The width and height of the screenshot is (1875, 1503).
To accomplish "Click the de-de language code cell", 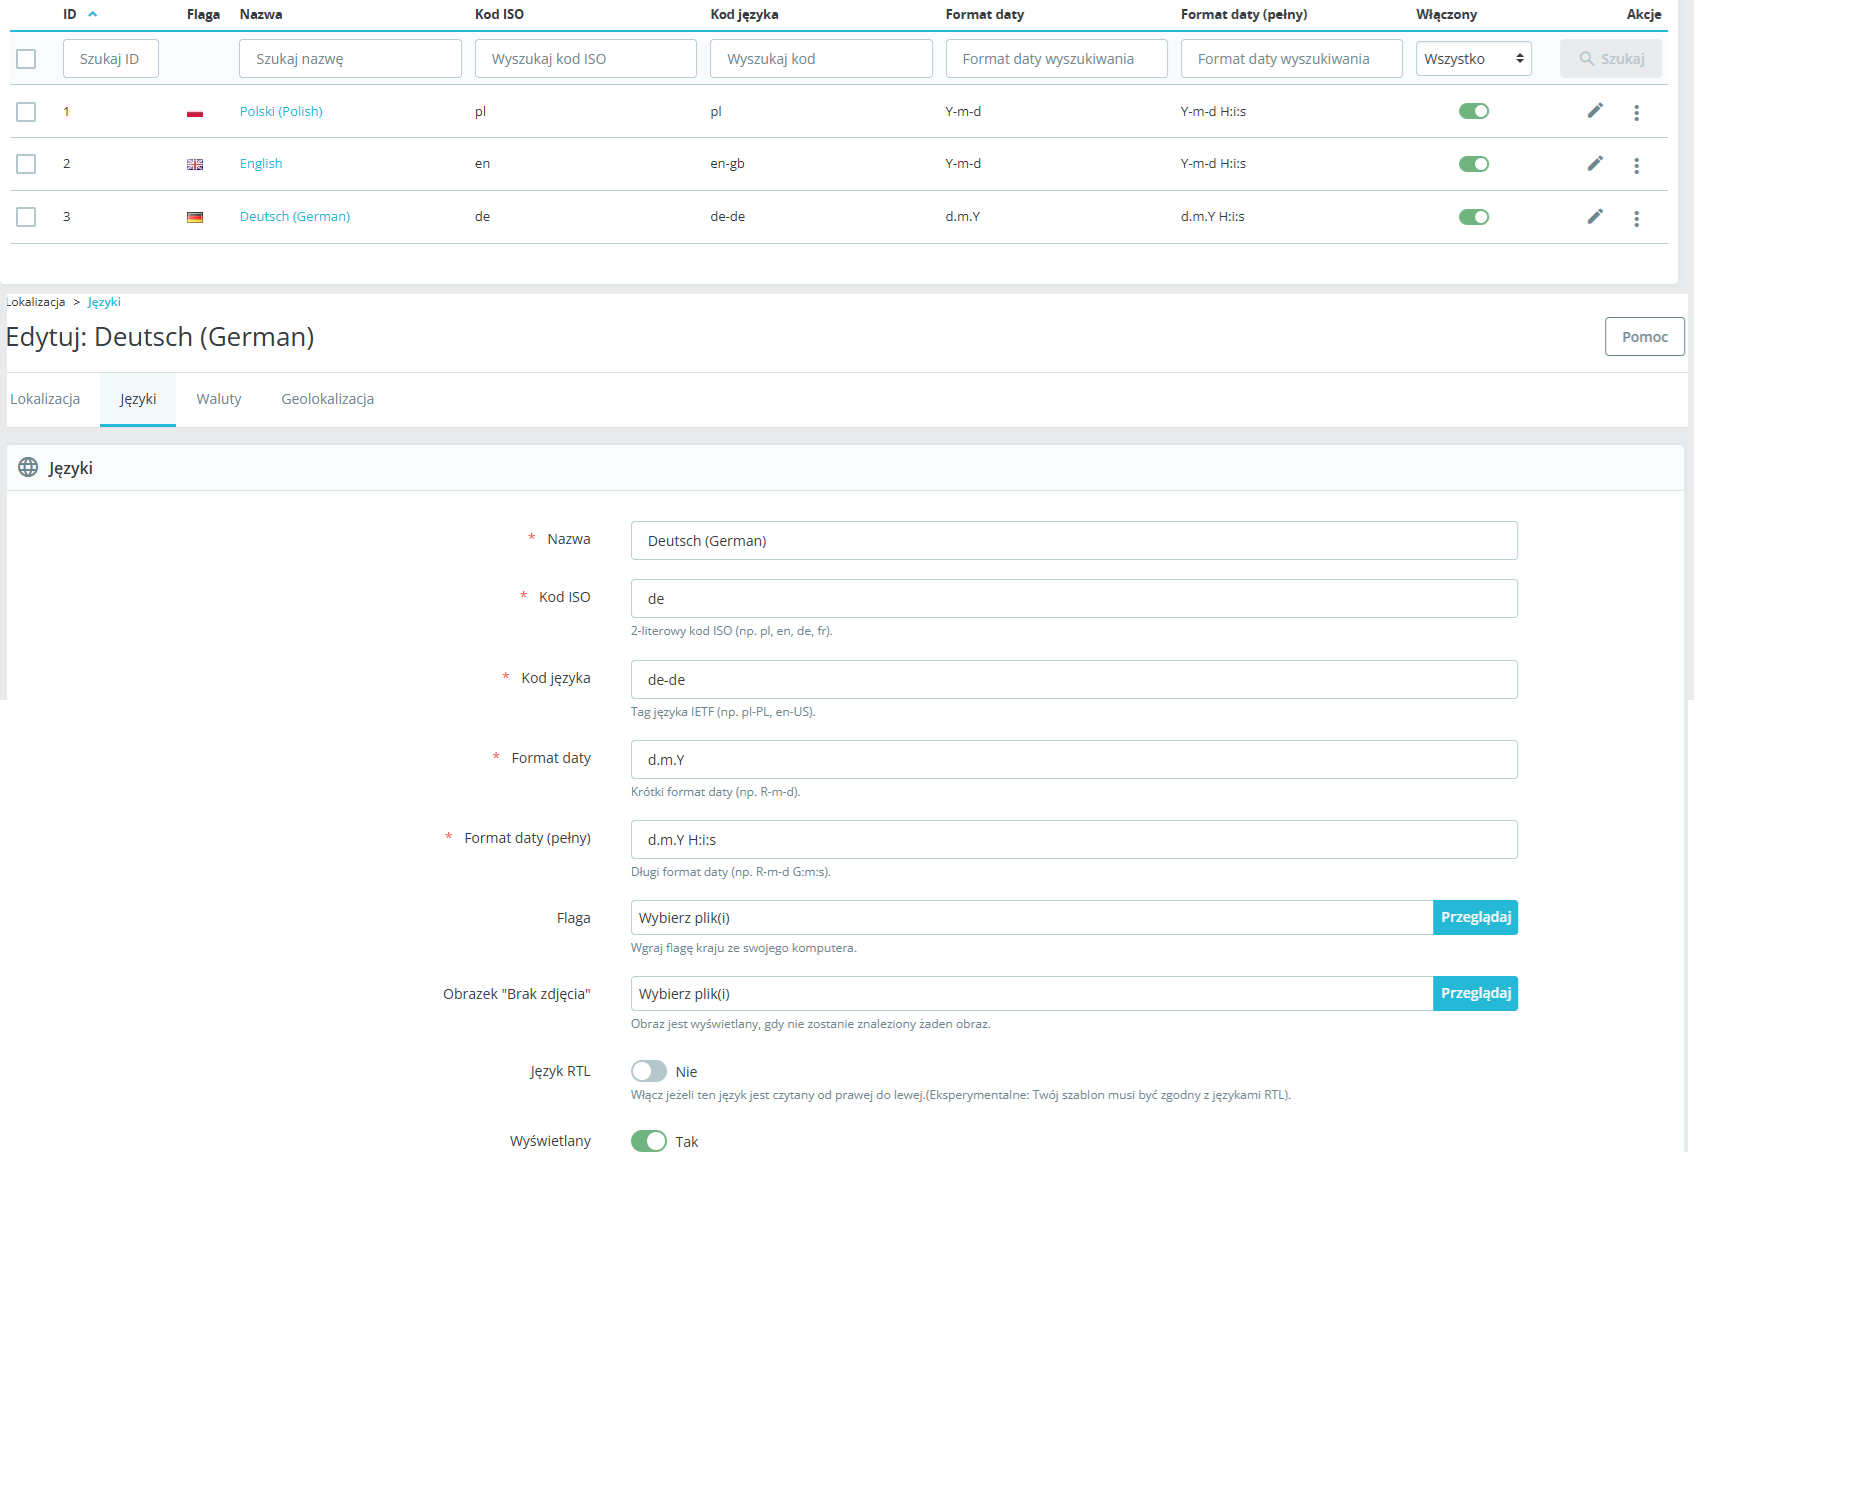I will click(727, 217).
